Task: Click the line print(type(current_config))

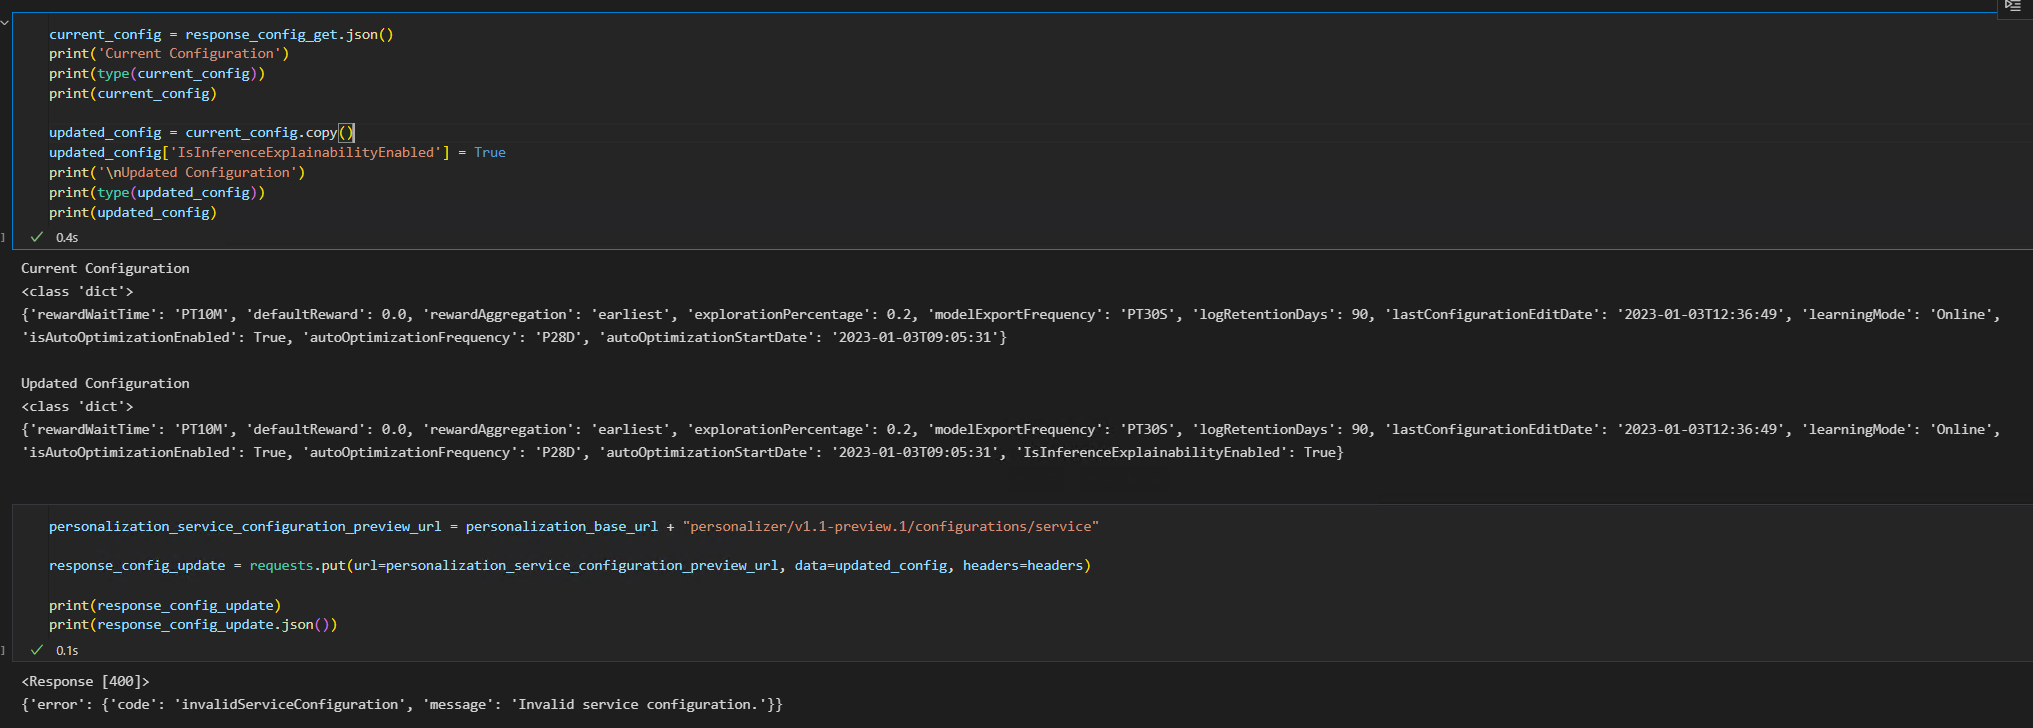Action: pyautogui.click(x=157, y=74)
